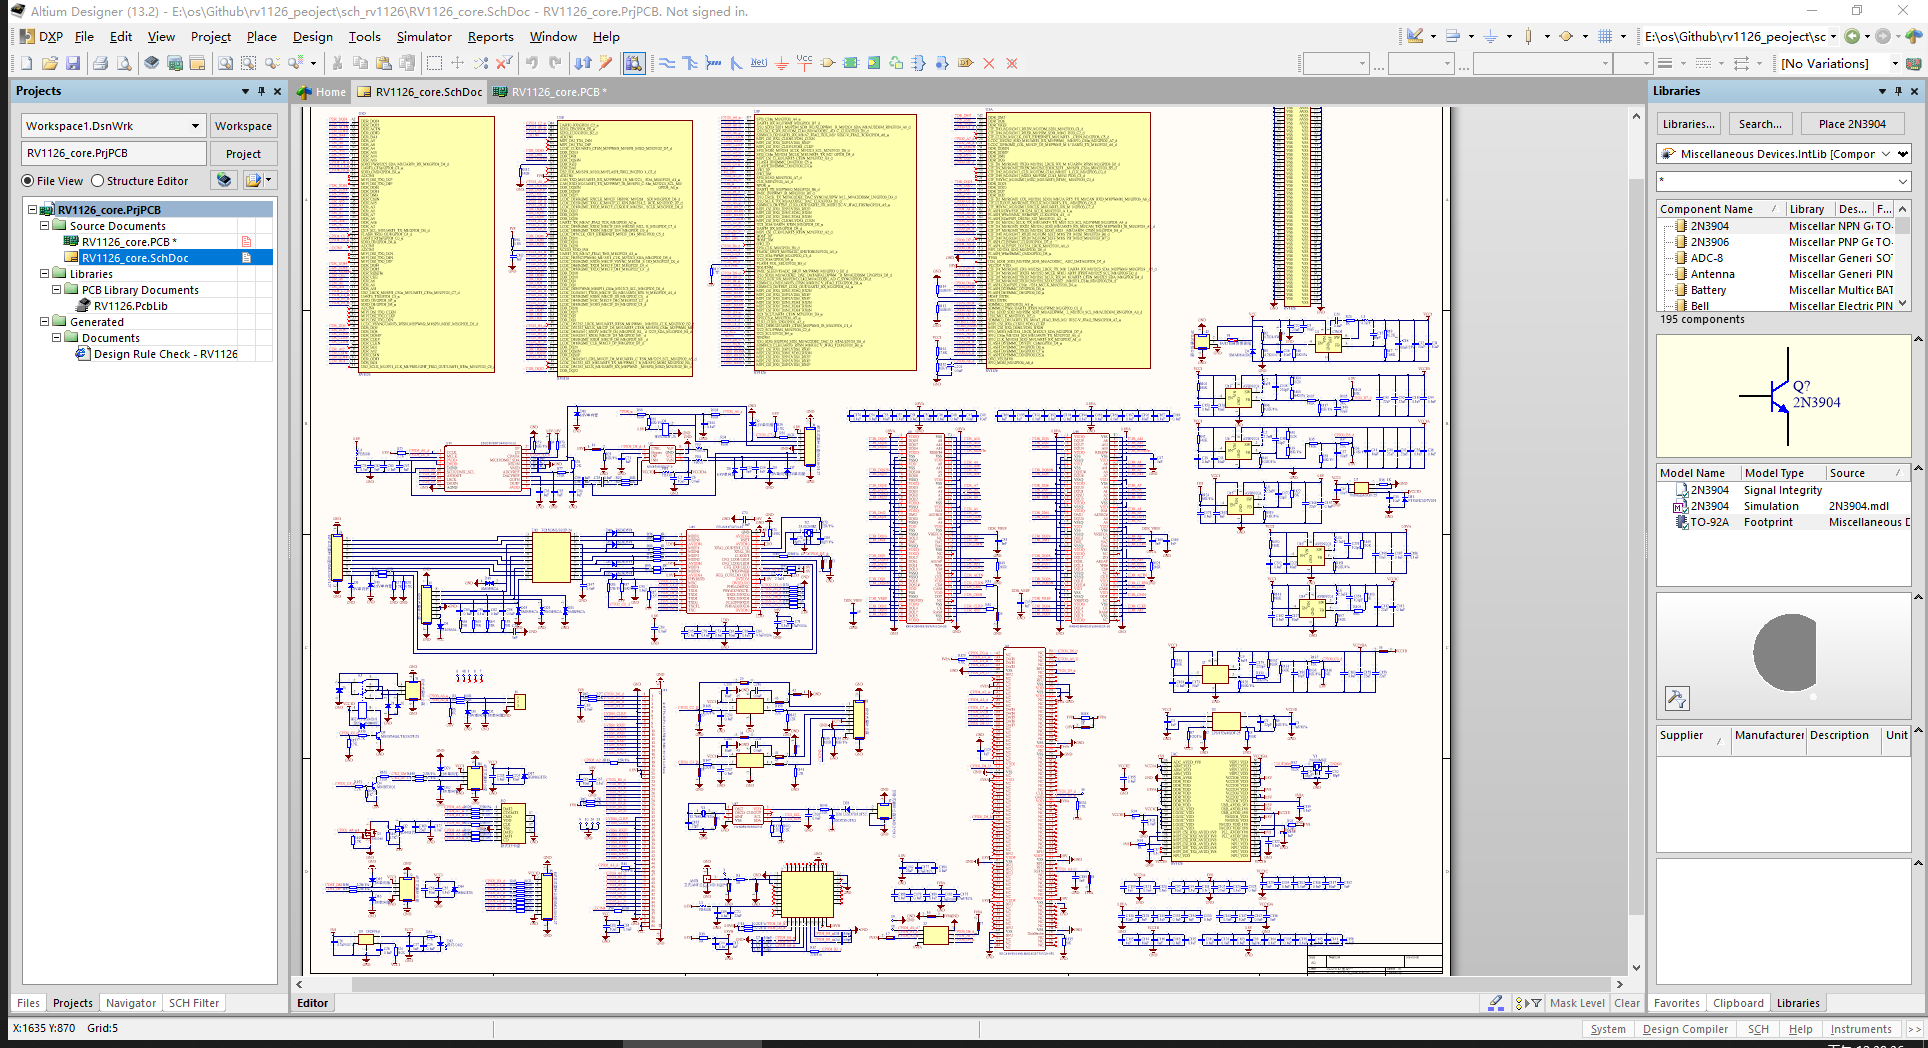Collapse the Source Documents folder
The width and height of the screenshot is (1928, 1048).
pyautogui.click(x=45, y=226)
